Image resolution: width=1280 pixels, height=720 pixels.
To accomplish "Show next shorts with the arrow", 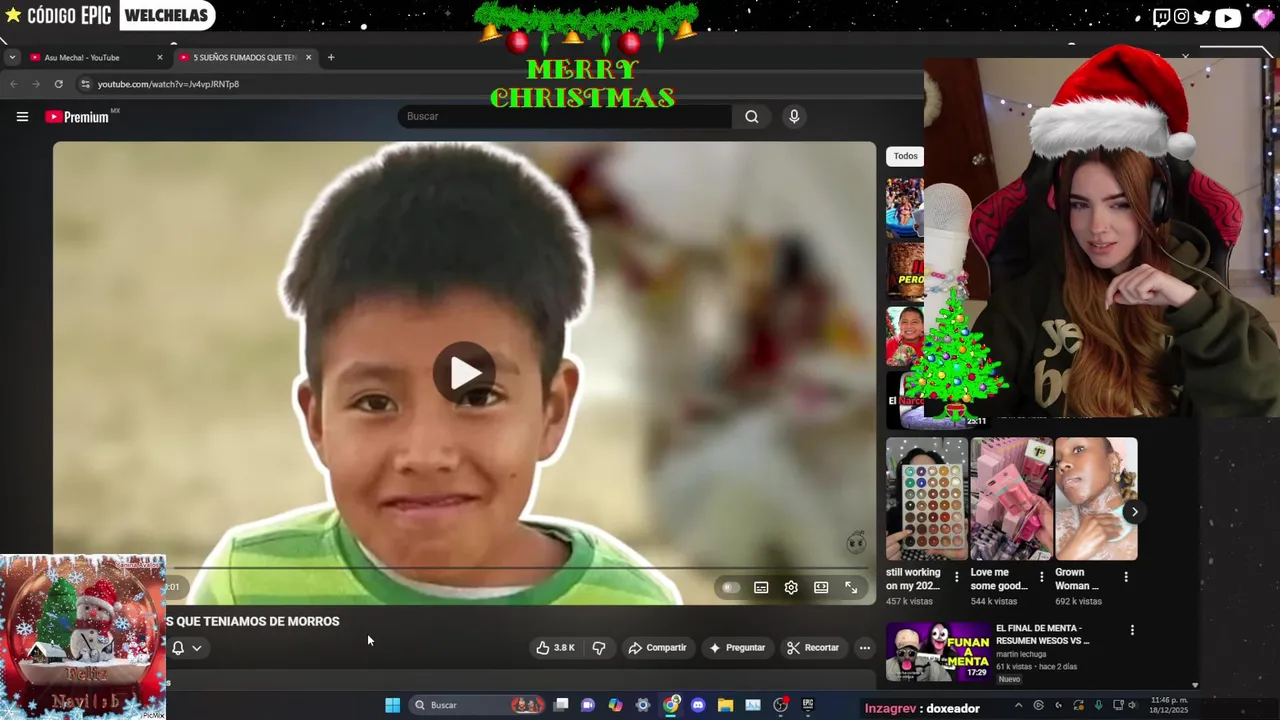I will tap(1134, 512).
